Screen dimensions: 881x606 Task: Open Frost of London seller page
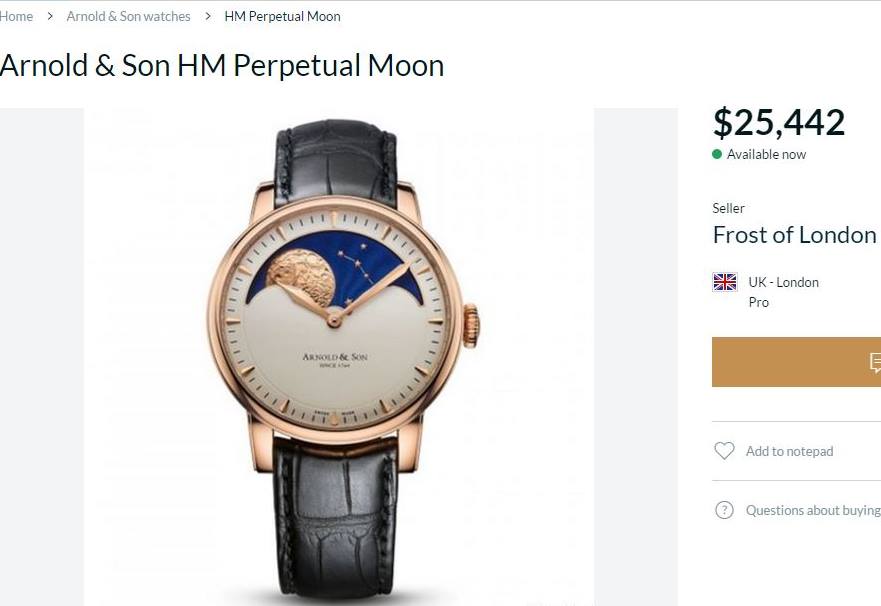(x=794, y=235)
